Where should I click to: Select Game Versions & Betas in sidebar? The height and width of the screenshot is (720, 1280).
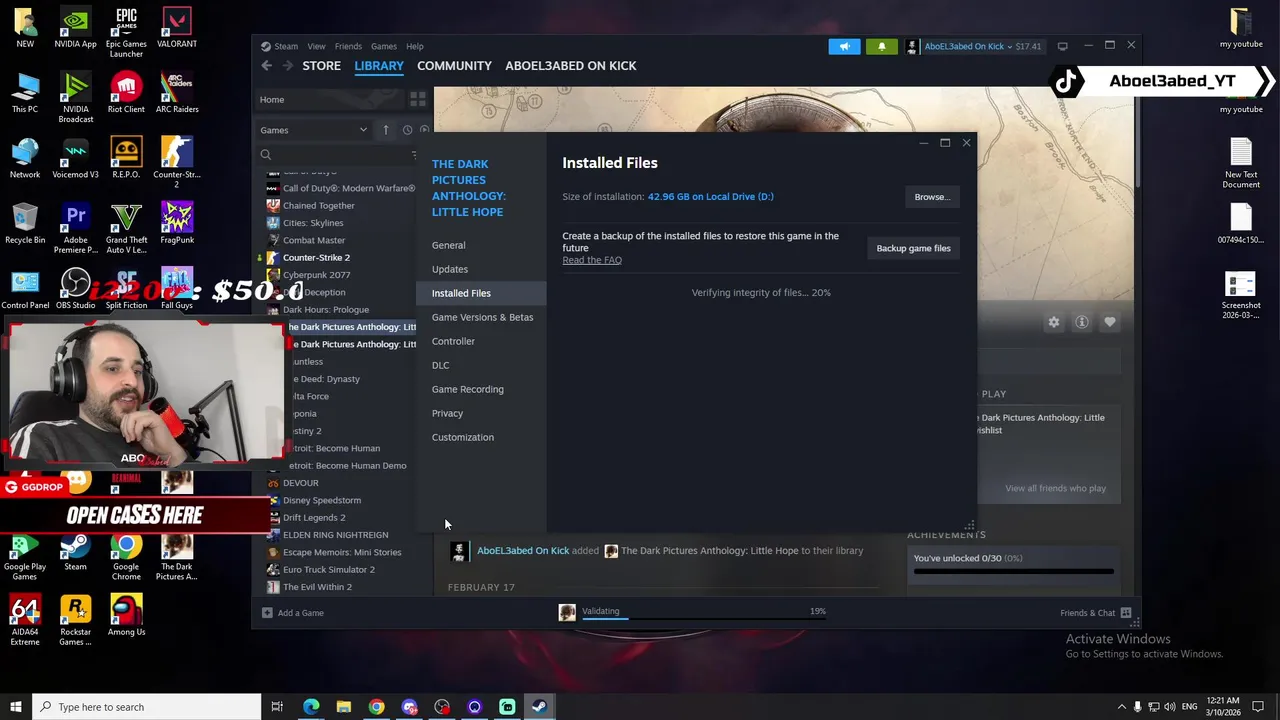481,317
